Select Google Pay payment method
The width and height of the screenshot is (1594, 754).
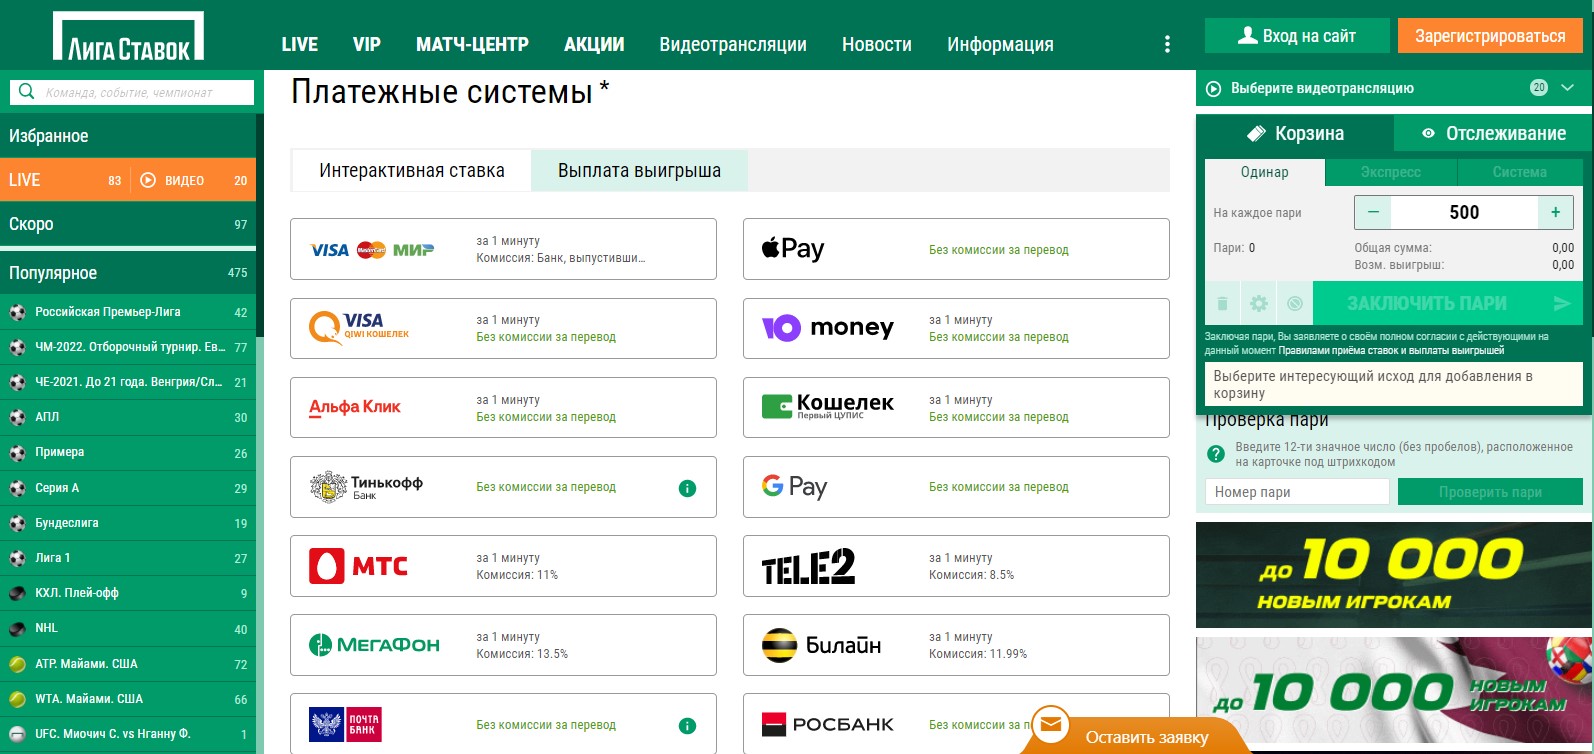tap(956, 487)
